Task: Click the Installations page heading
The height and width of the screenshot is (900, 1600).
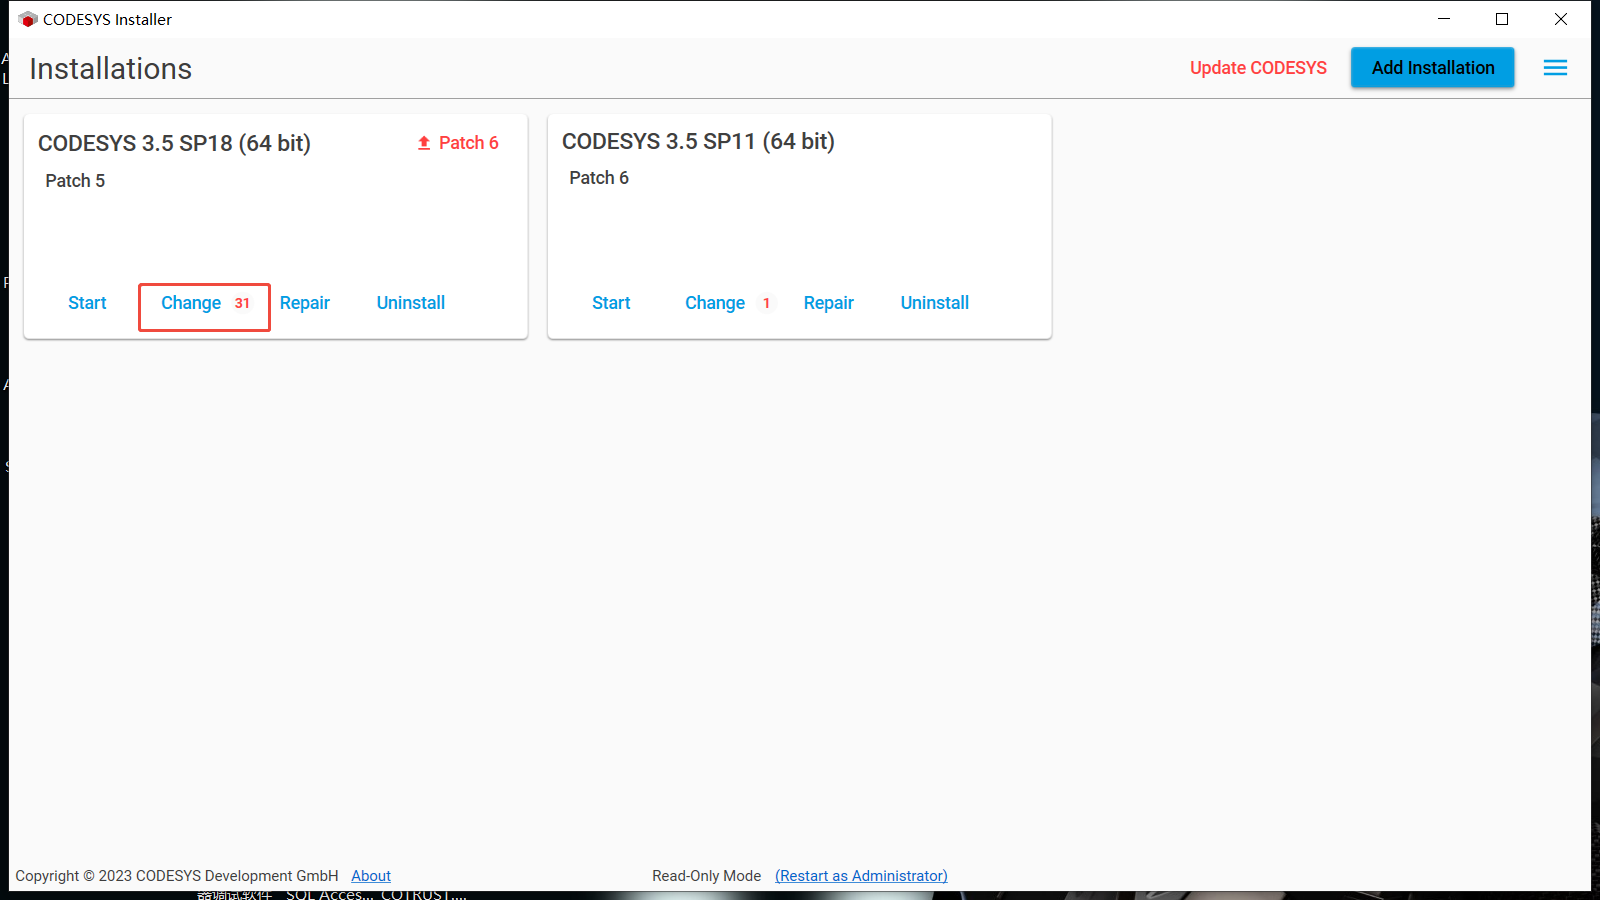Action: click(x=111, y=69)
